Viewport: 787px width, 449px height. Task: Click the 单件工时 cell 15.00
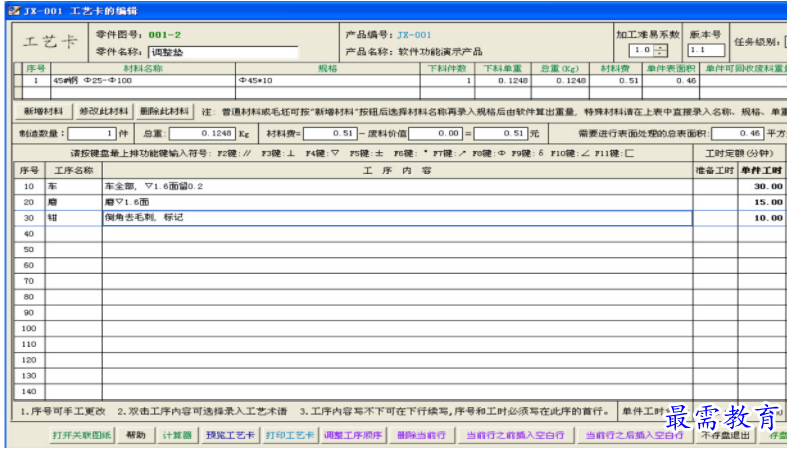[x=762, y=202]
